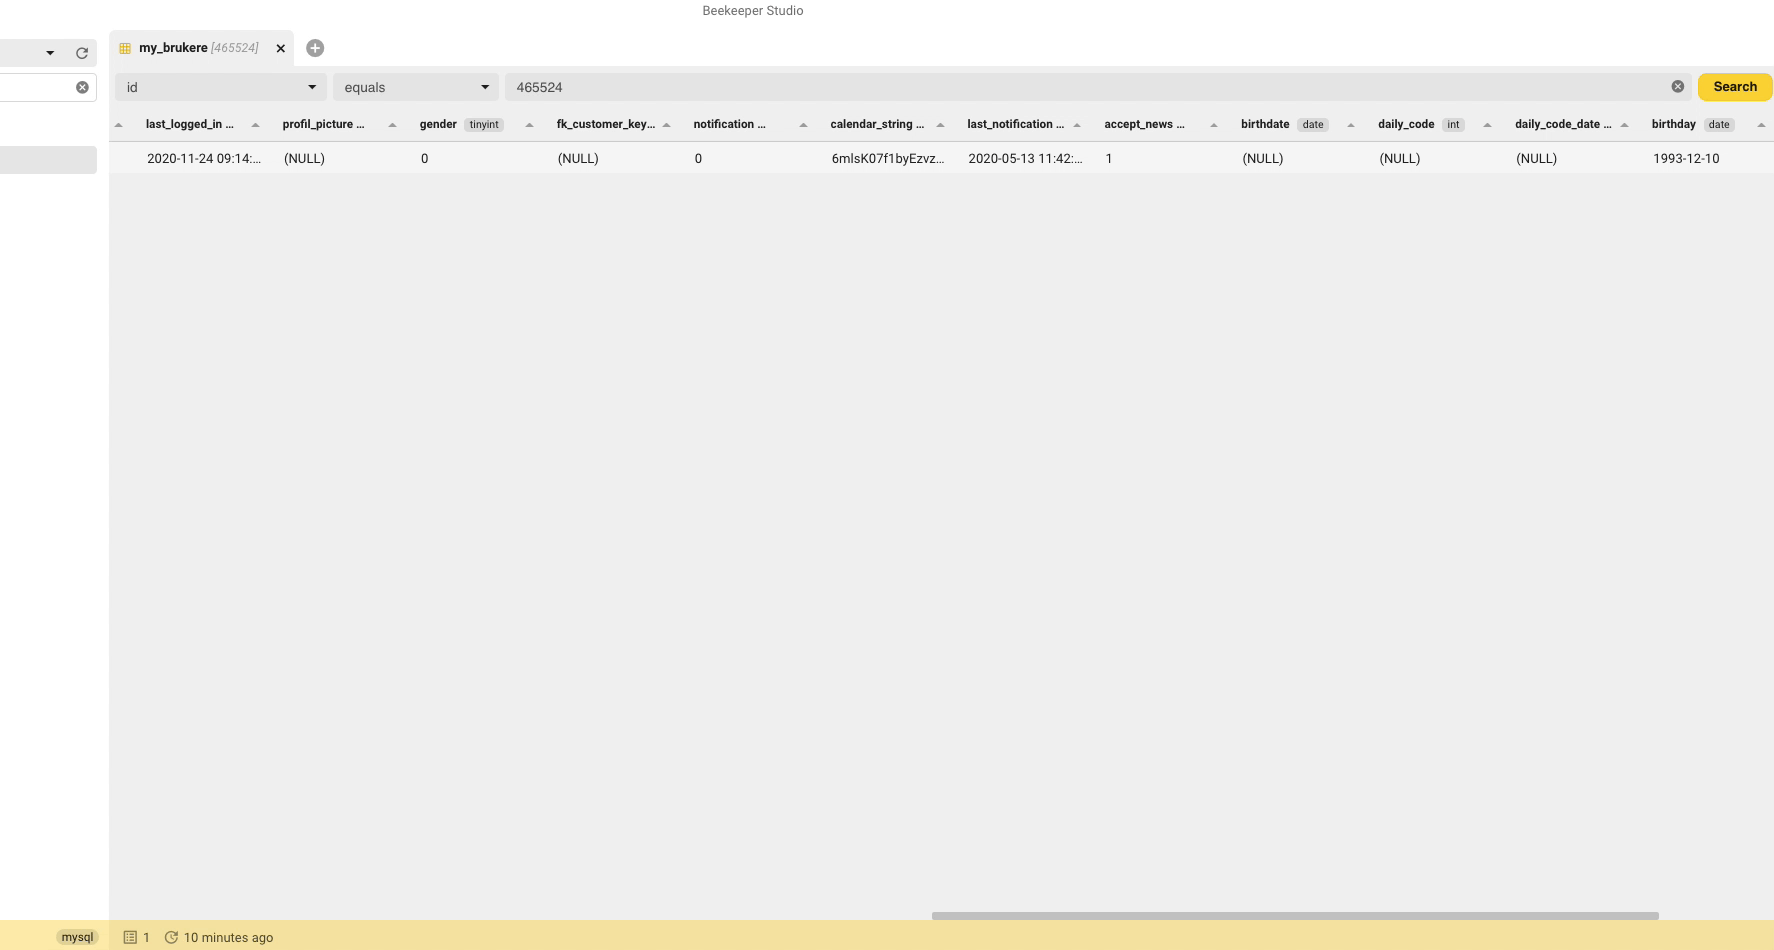
Task: Grab the horizontal table scrollbar
Action: [x=1295, y=916]
